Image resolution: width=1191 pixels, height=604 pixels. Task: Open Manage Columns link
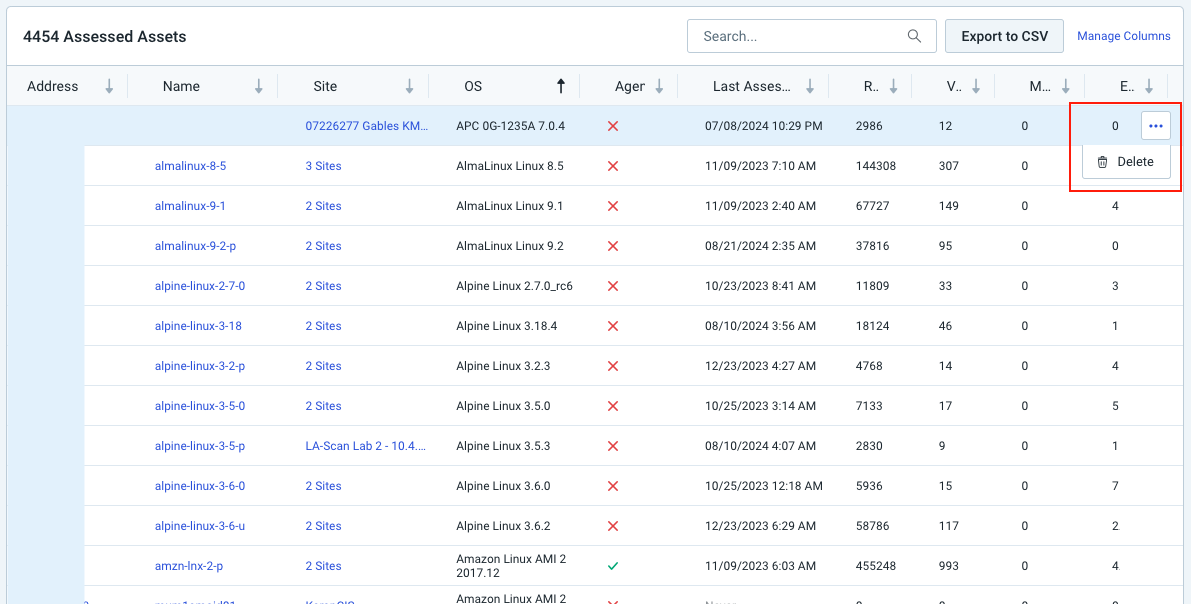(1123, 36)
